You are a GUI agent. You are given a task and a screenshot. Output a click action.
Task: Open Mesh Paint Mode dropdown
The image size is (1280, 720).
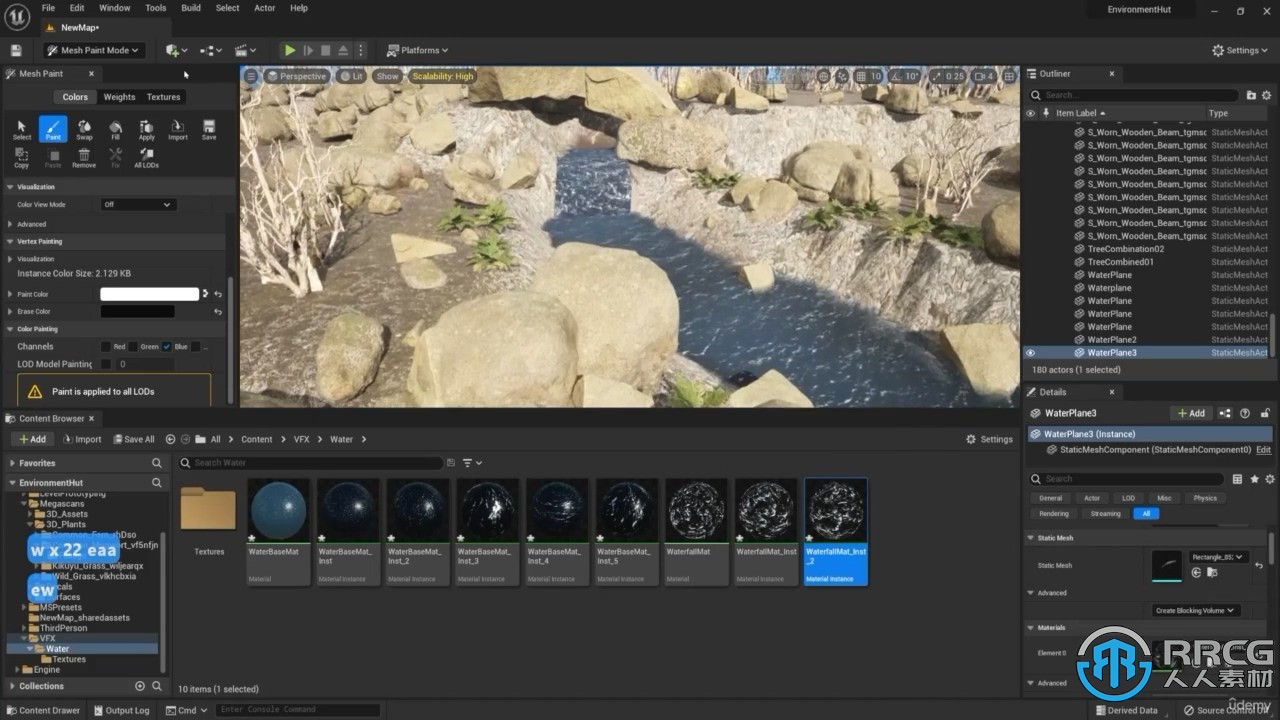[94, 50]
